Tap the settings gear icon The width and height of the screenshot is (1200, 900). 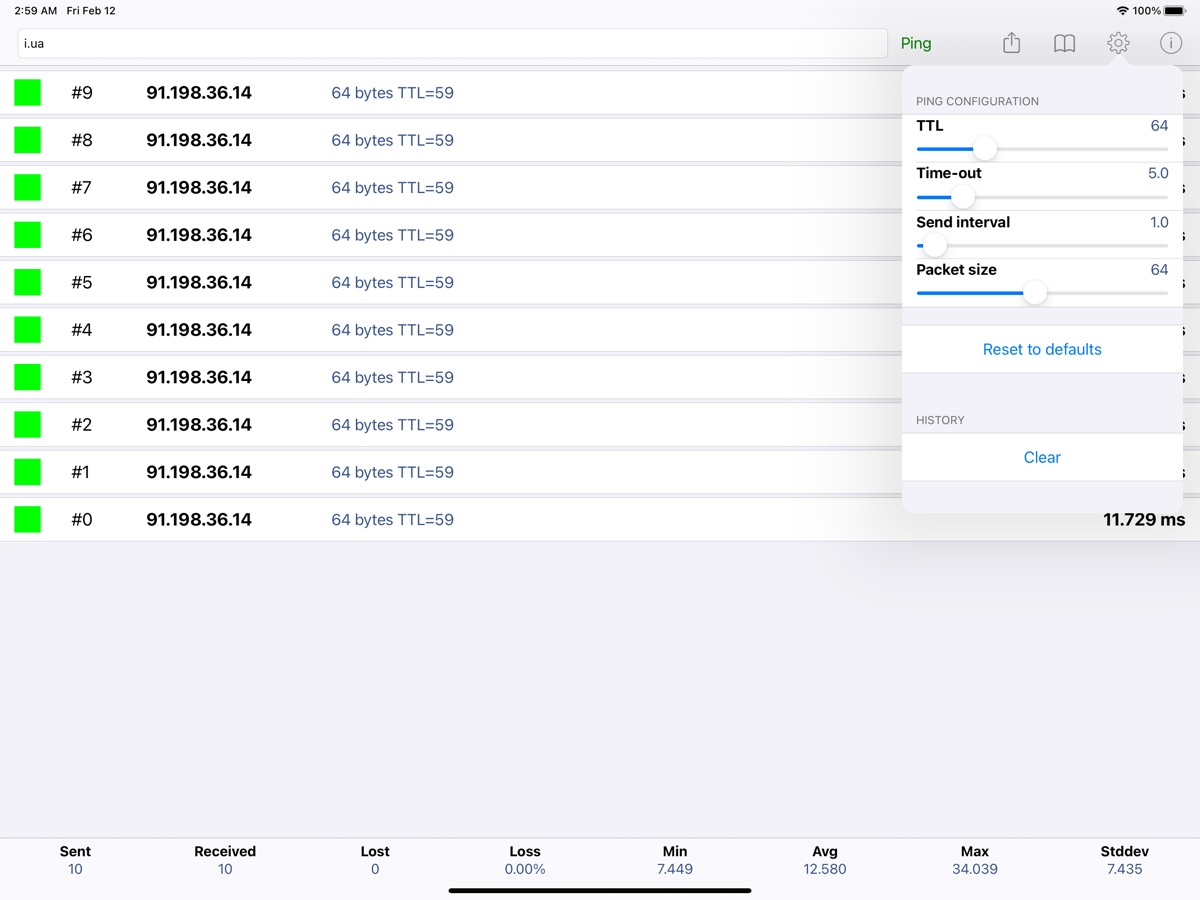tap(1118, 43)
